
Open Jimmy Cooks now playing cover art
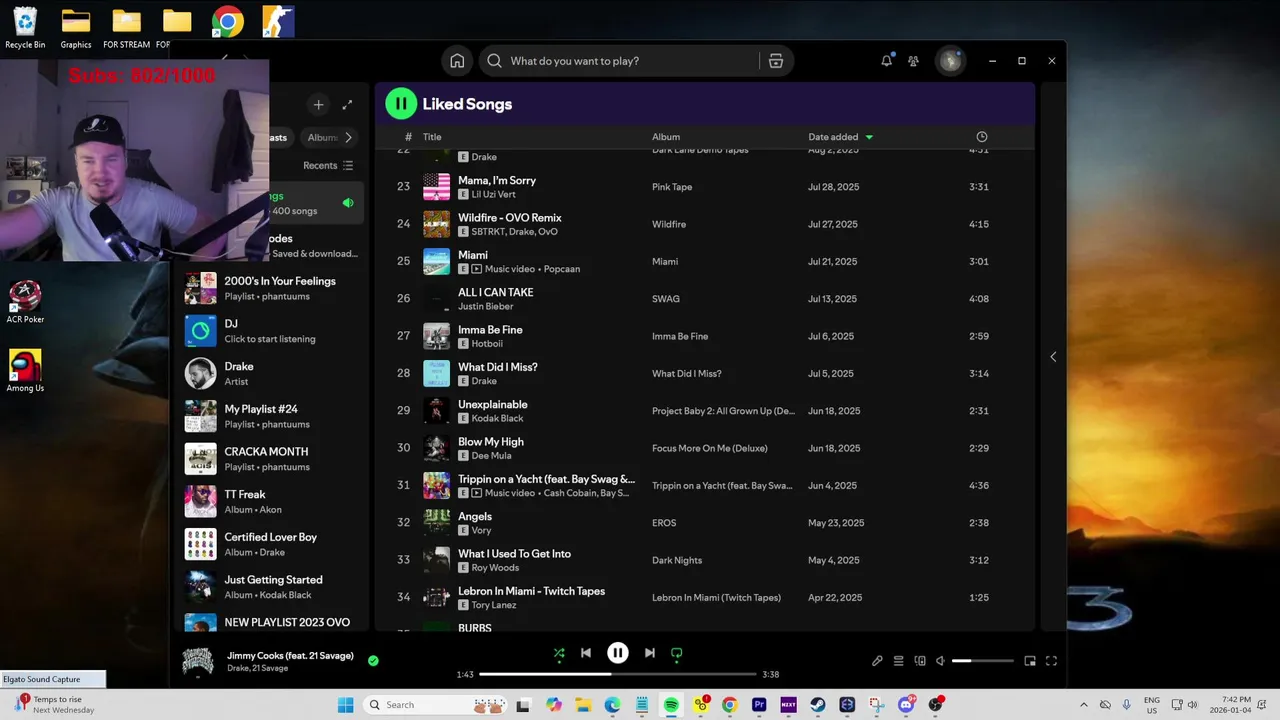point(198,661)
